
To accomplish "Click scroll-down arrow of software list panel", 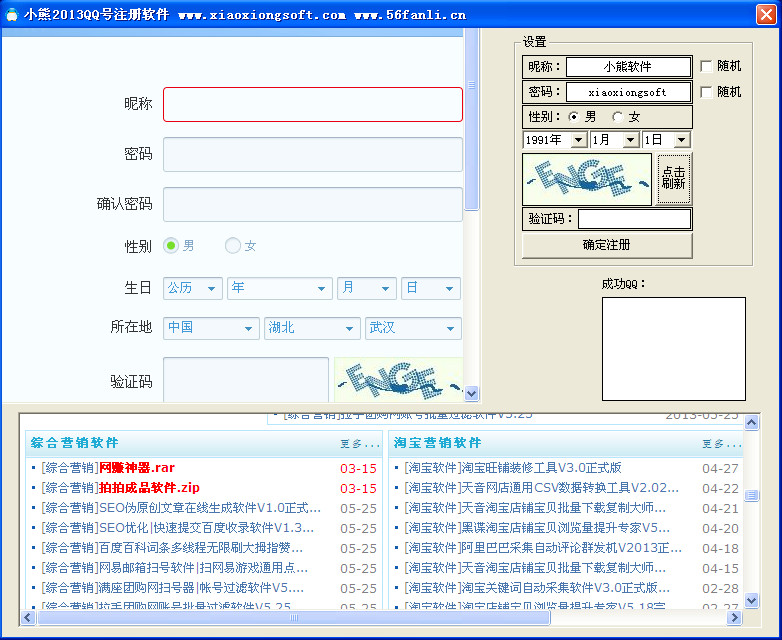I will (x=752, y=600).
